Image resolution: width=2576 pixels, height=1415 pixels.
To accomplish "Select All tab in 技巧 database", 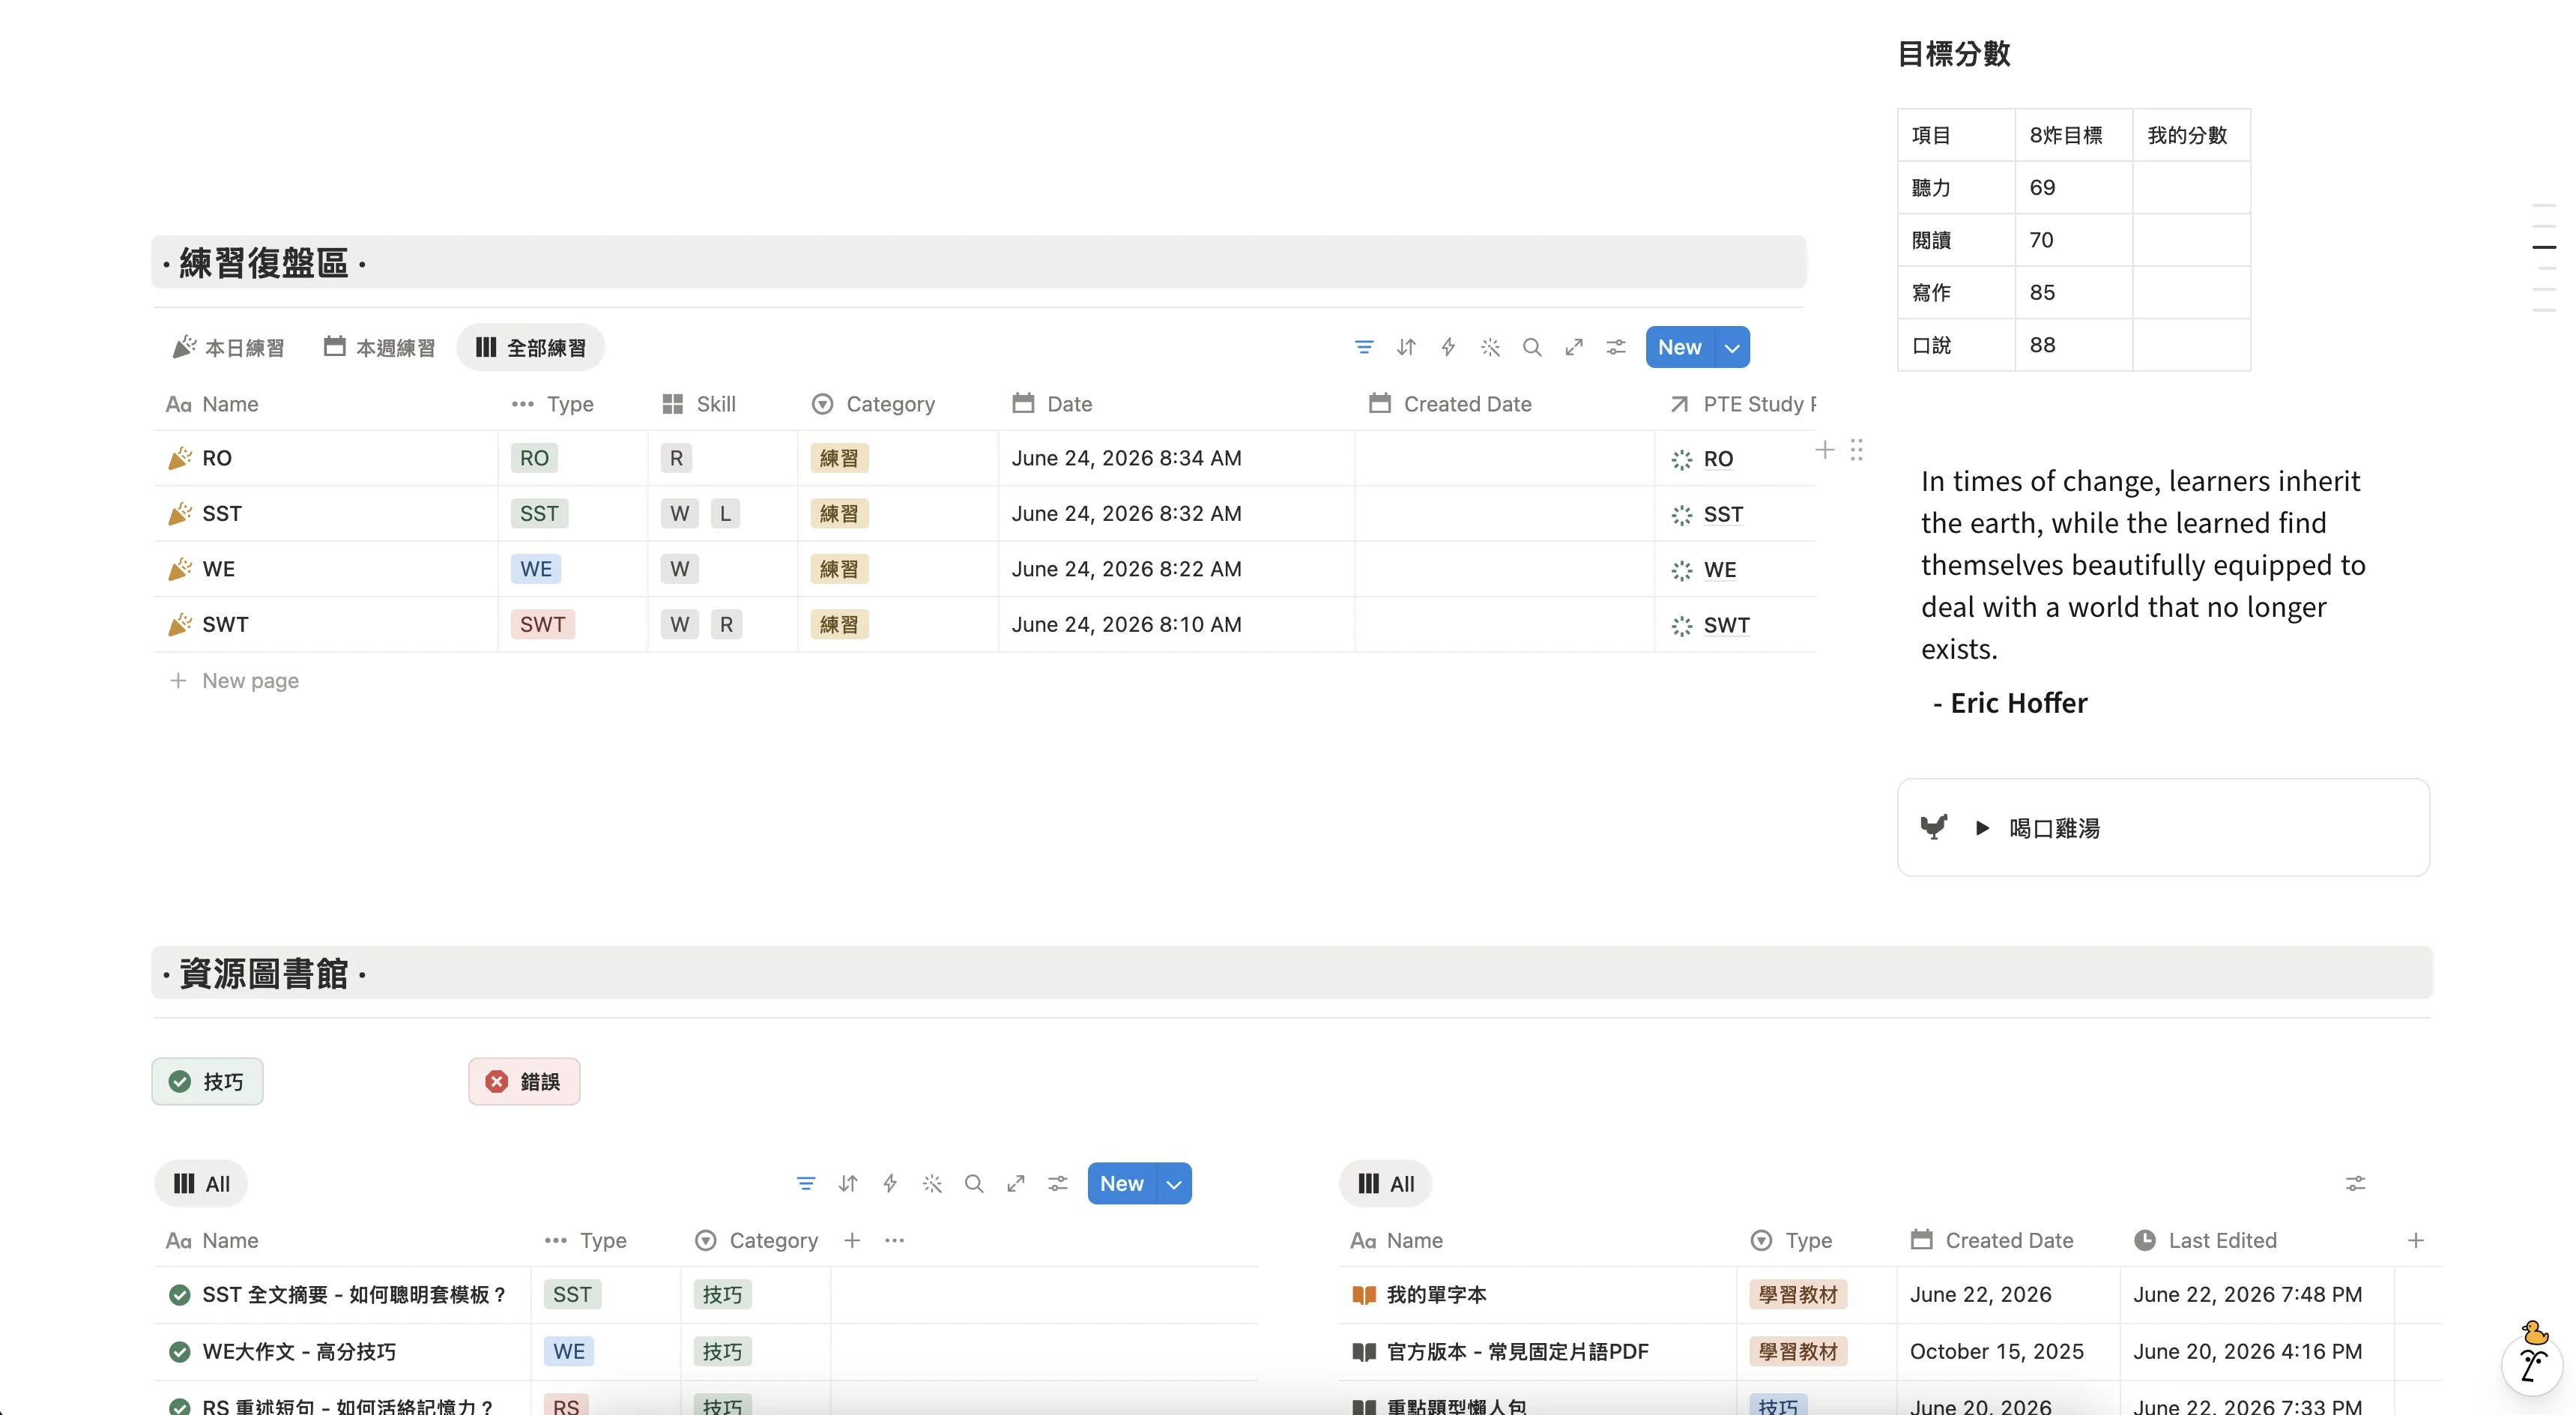I will point(201,1184).
